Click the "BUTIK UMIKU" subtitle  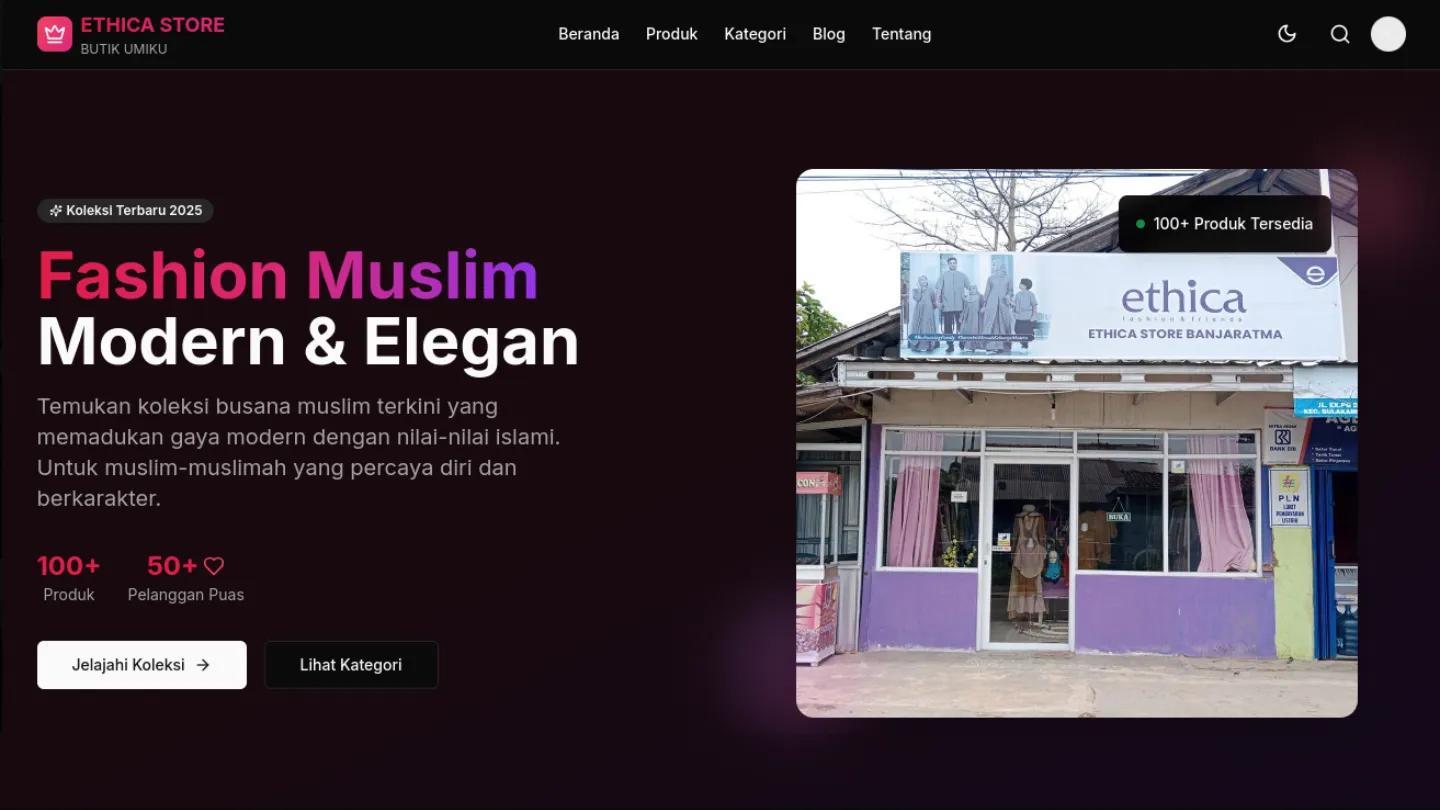[x=124, y=49]
